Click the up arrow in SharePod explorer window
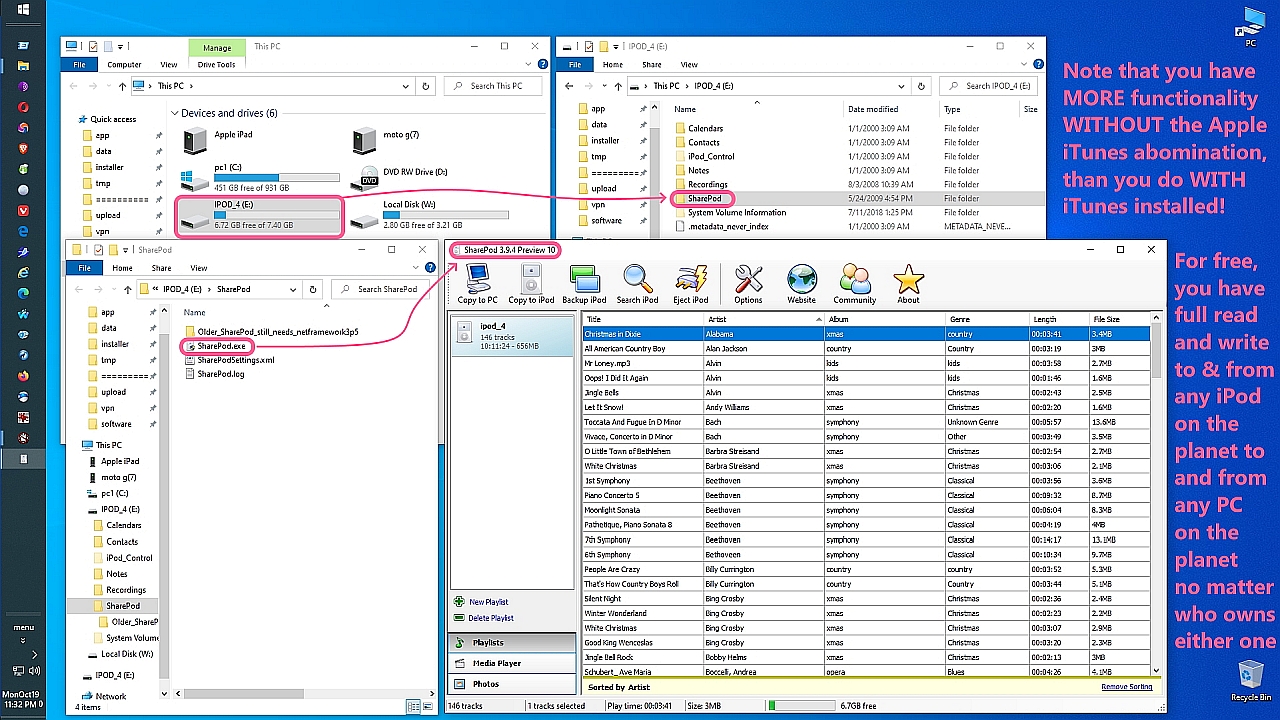The image size is (1280, 720). click(x=127, y=289)
